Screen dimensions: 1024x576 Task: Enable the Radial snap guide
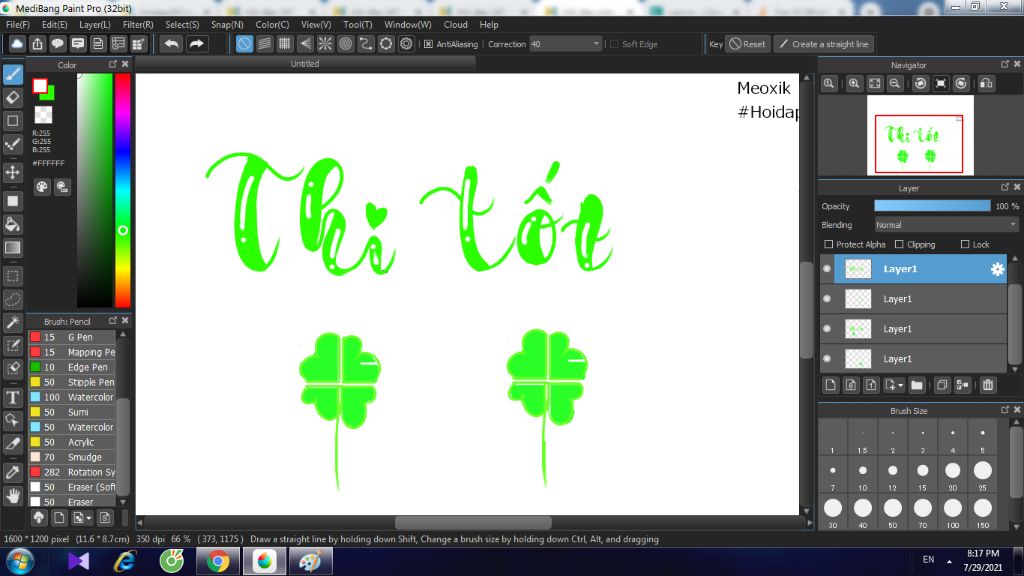(x=325, y=44)
